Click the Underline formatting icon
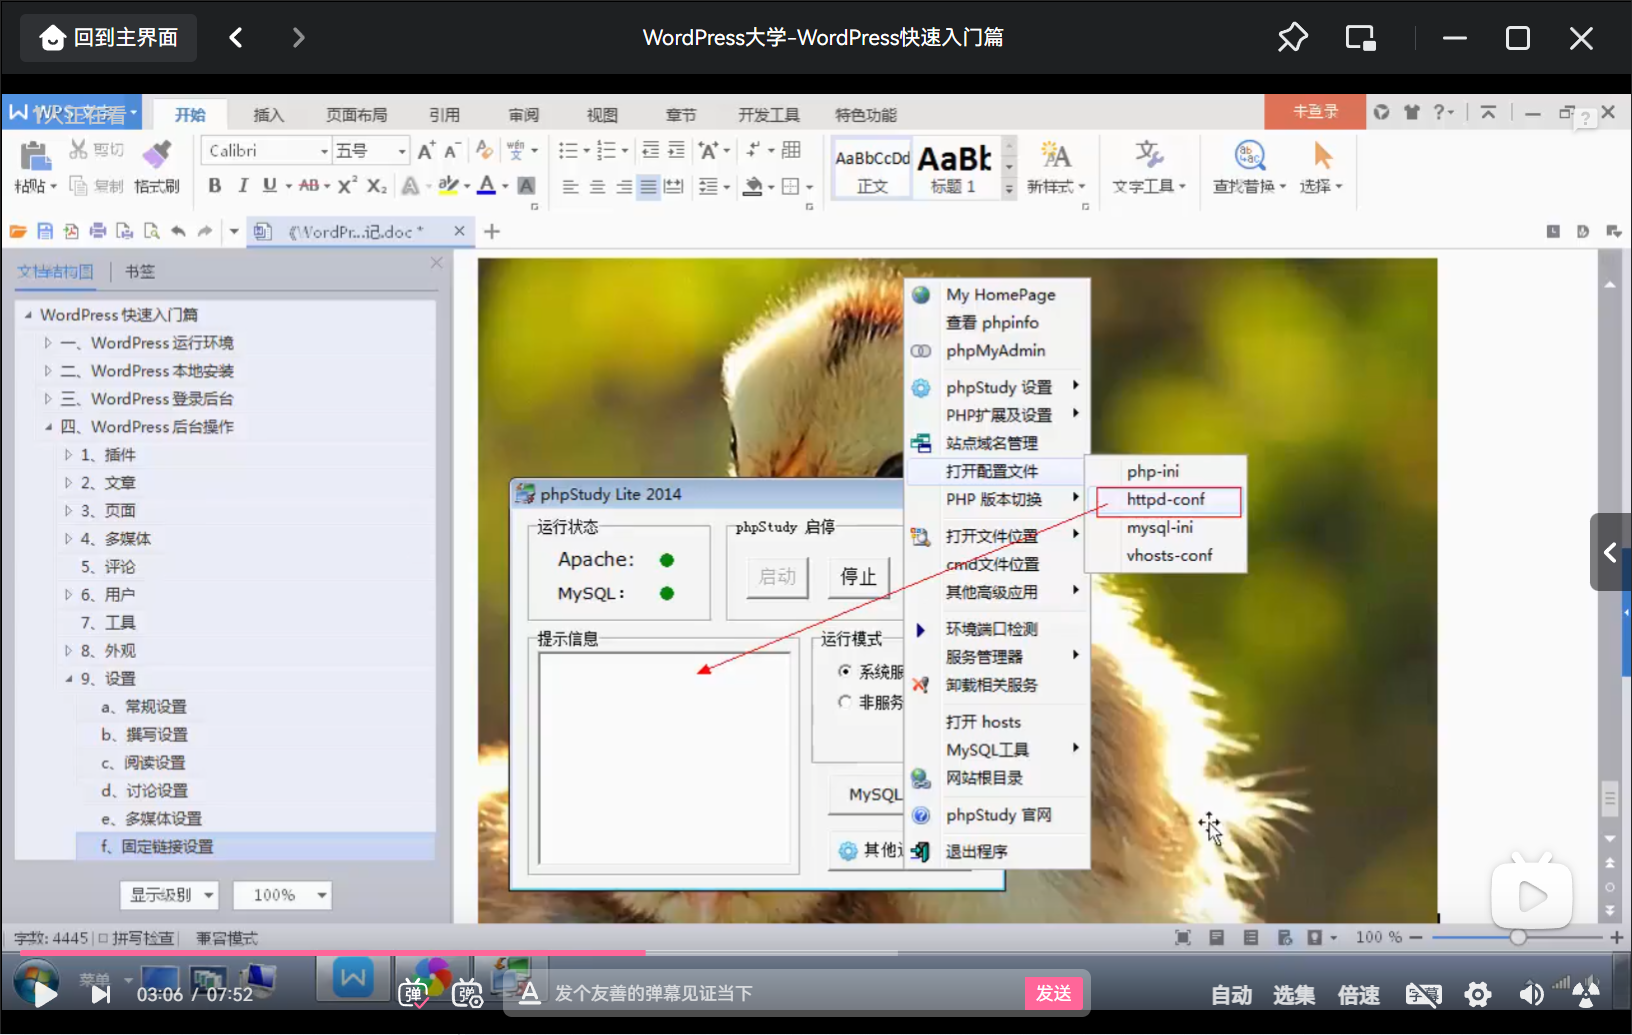 click(270, 186)
